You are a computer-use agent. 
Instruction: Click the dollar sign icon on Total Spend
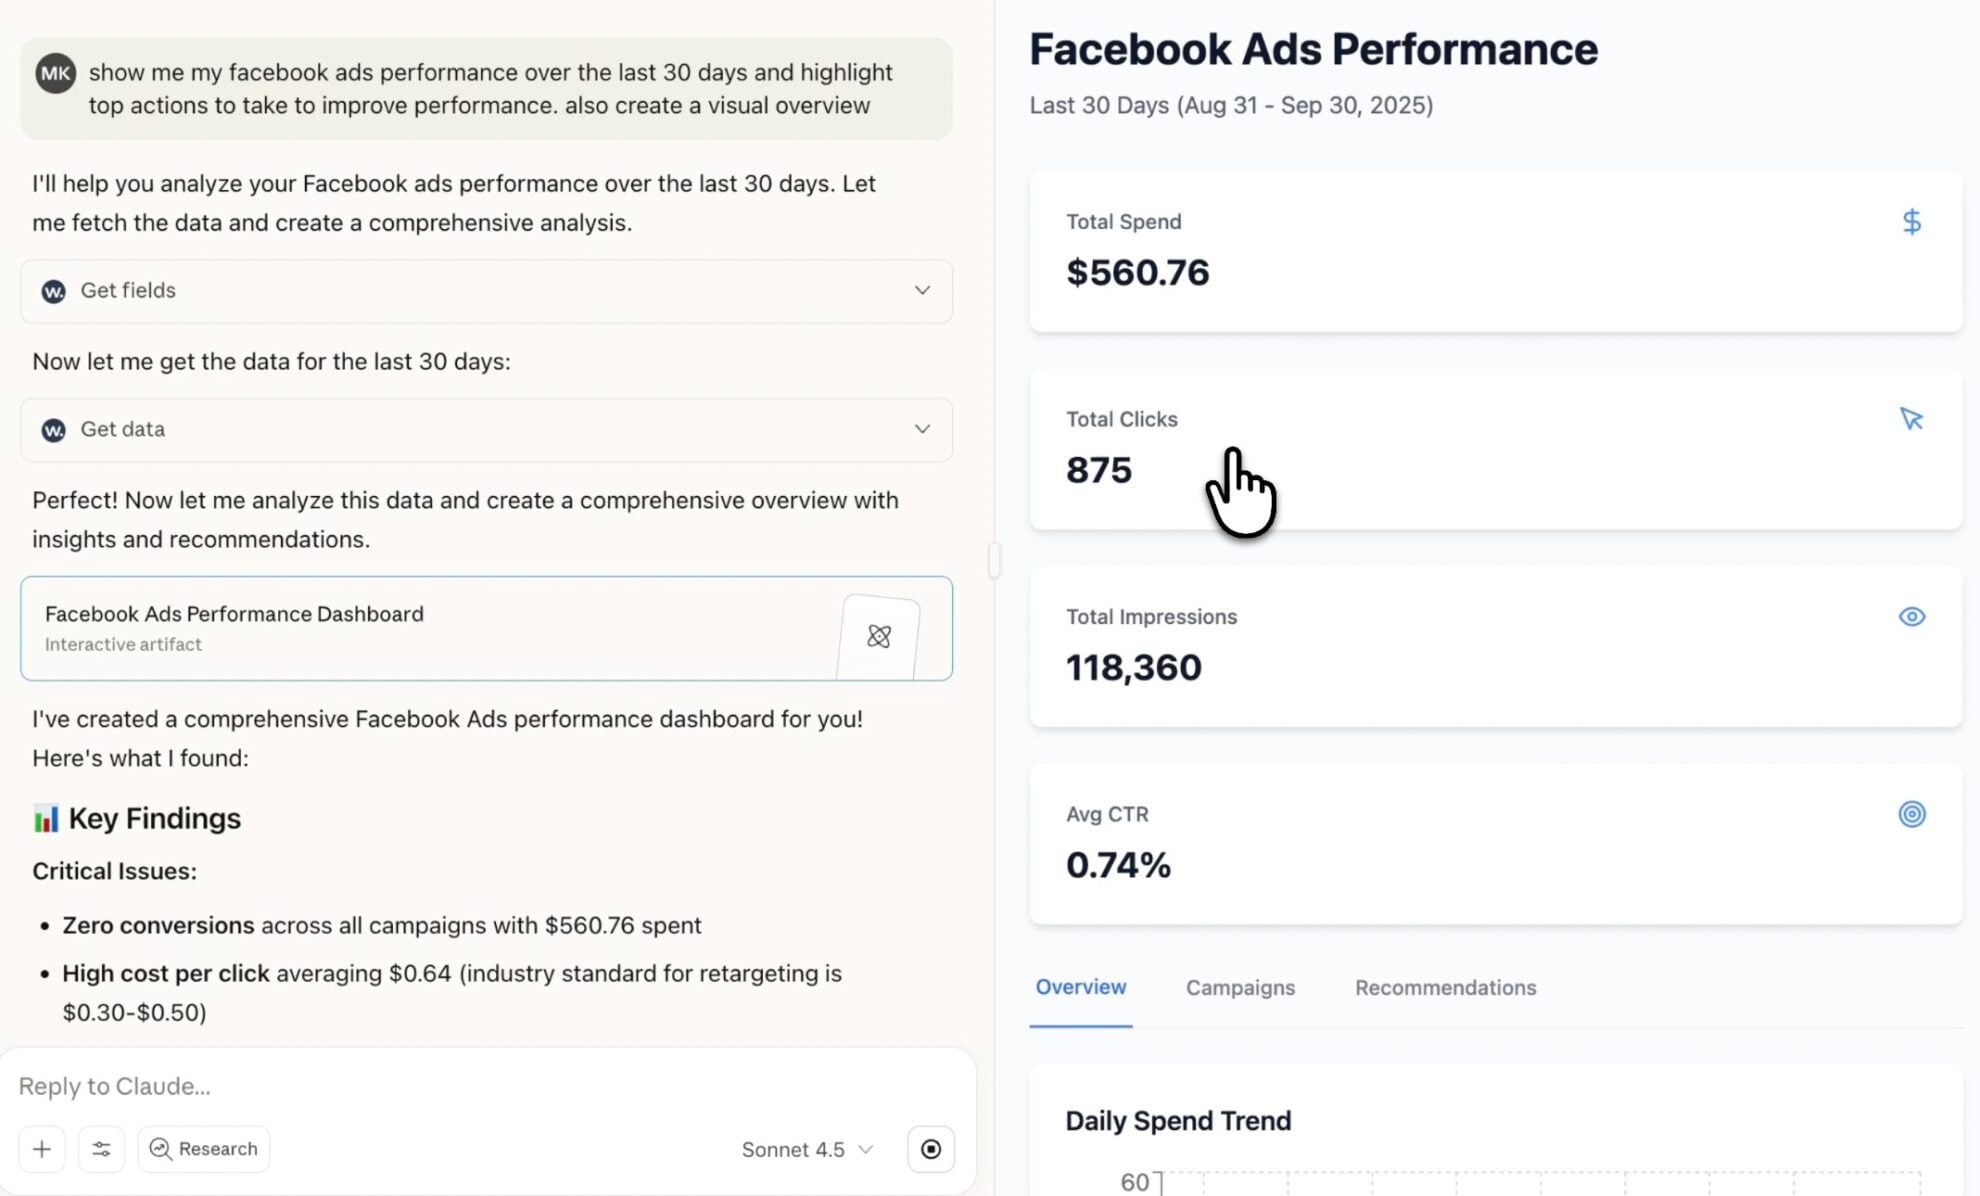1911,222
